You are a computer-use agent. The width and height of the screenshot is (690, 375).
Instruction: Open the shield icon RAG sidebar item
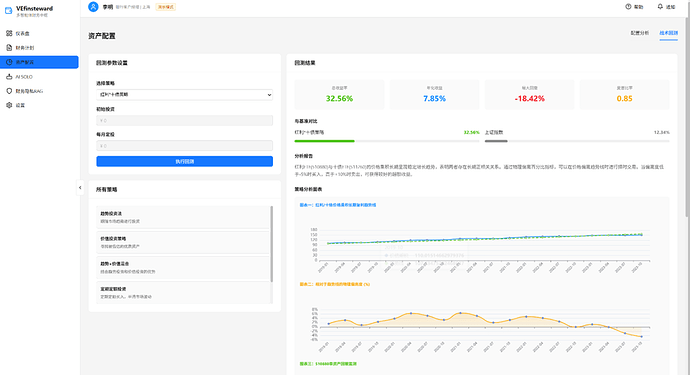[x=9, y=91]
